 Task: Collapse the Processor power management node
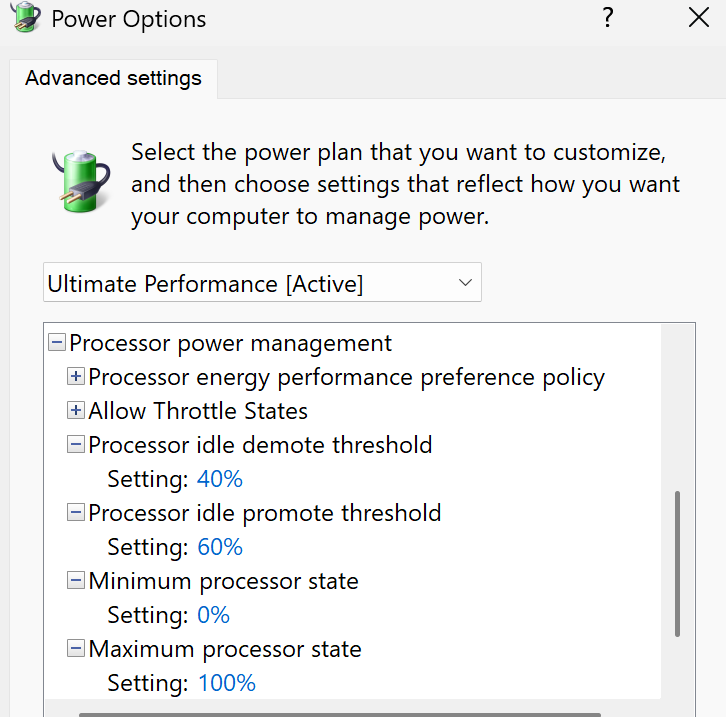tap(57, 344)
